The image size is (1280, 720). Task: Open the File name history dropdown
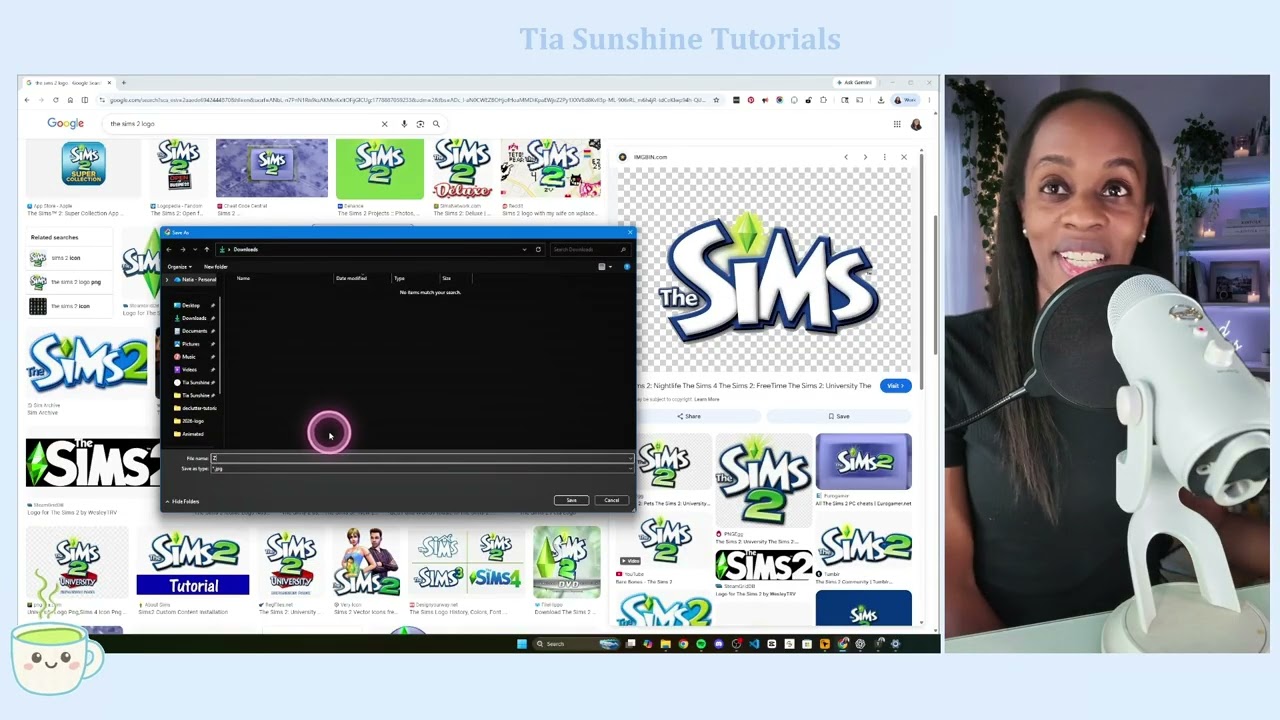[630, 458]
